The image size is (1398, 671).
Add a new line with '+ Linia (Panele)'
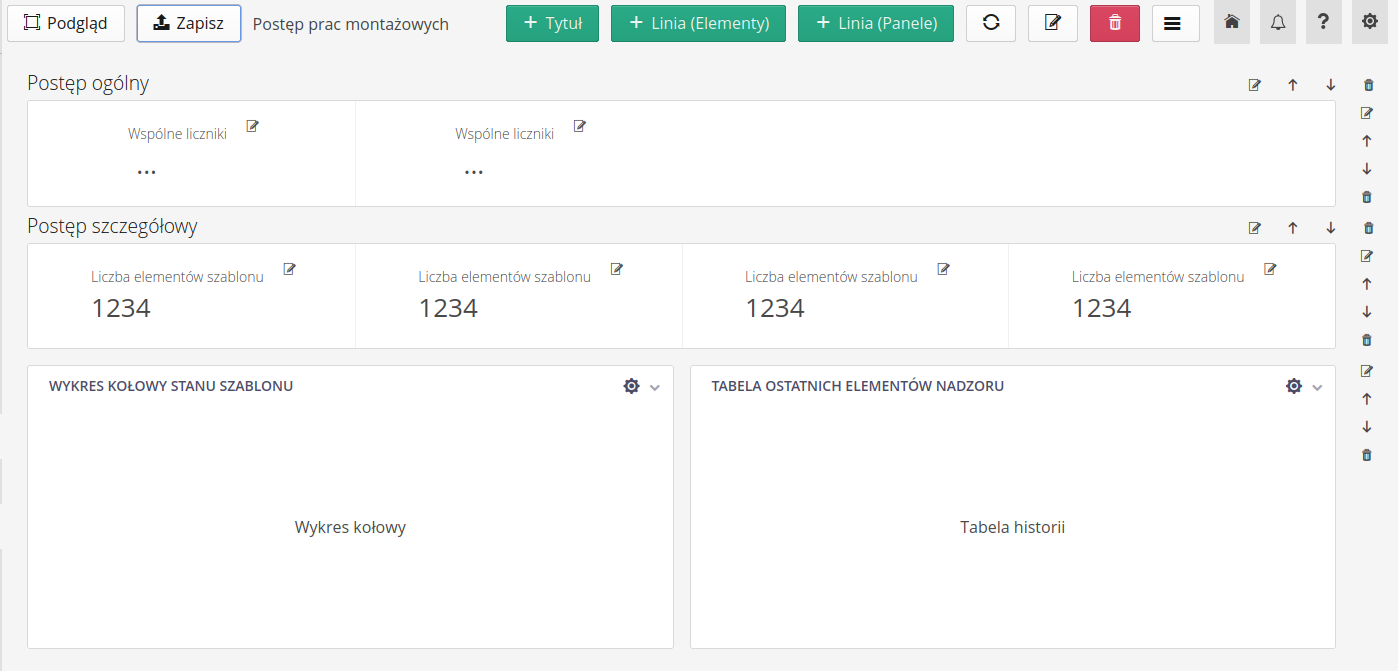coord(875,23)
